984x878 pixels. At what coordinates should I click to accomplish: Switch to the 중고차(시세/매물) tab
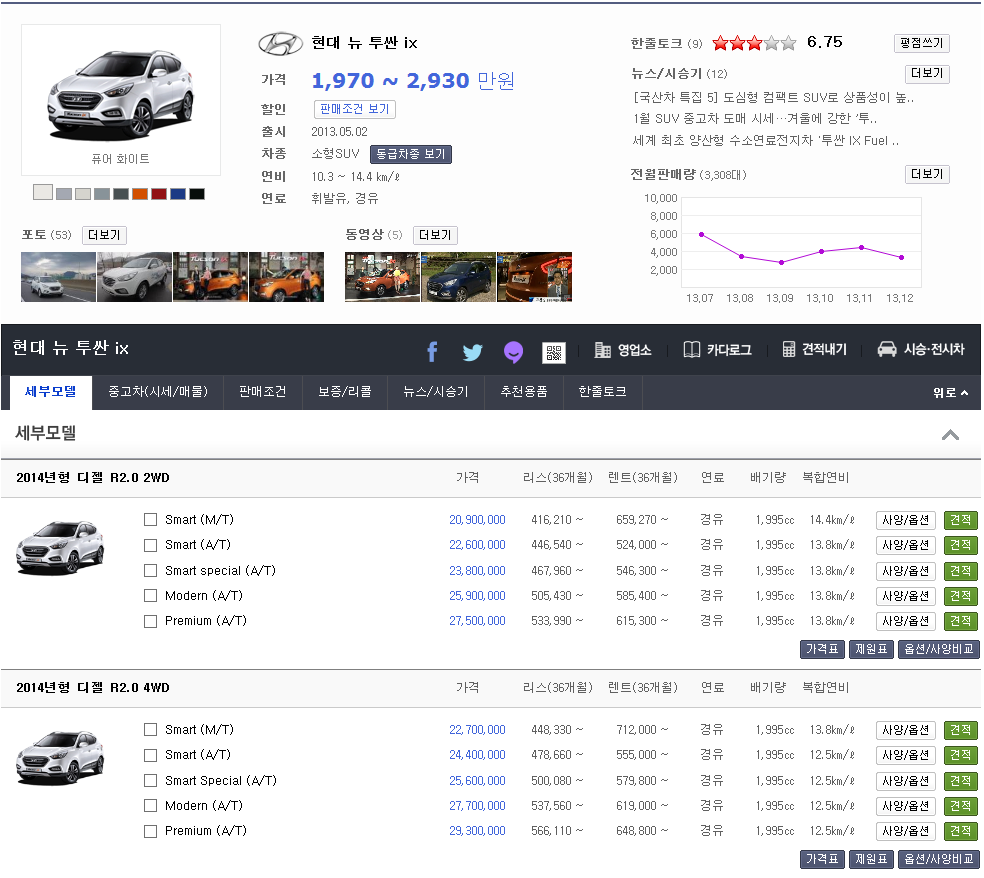point(160,392)
